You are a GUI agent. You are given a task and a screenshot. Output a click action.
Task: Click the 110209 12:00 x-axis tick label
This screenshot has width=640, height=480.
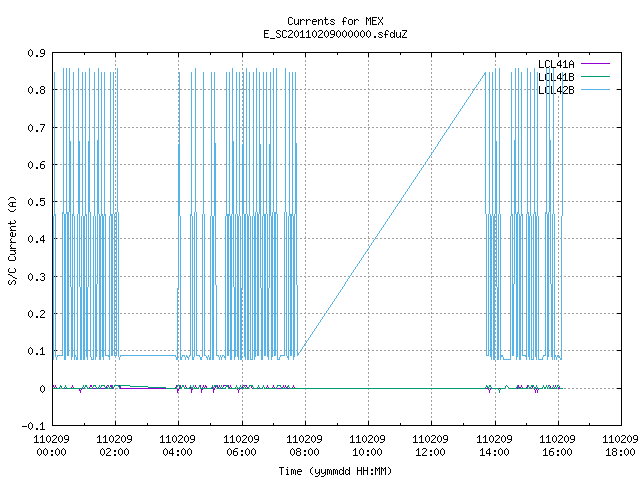click(431, 446)
